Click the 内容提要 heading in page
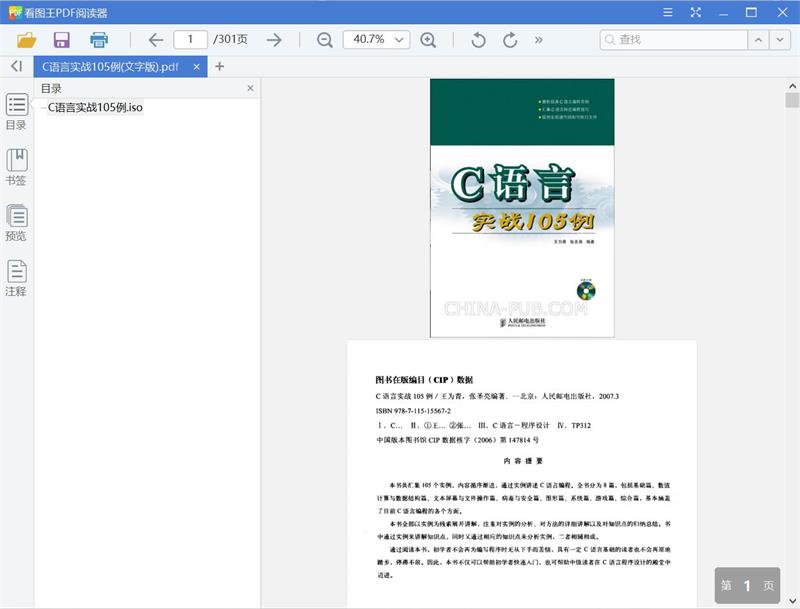The width and height of the screenshot is (800, 609). 523,461
